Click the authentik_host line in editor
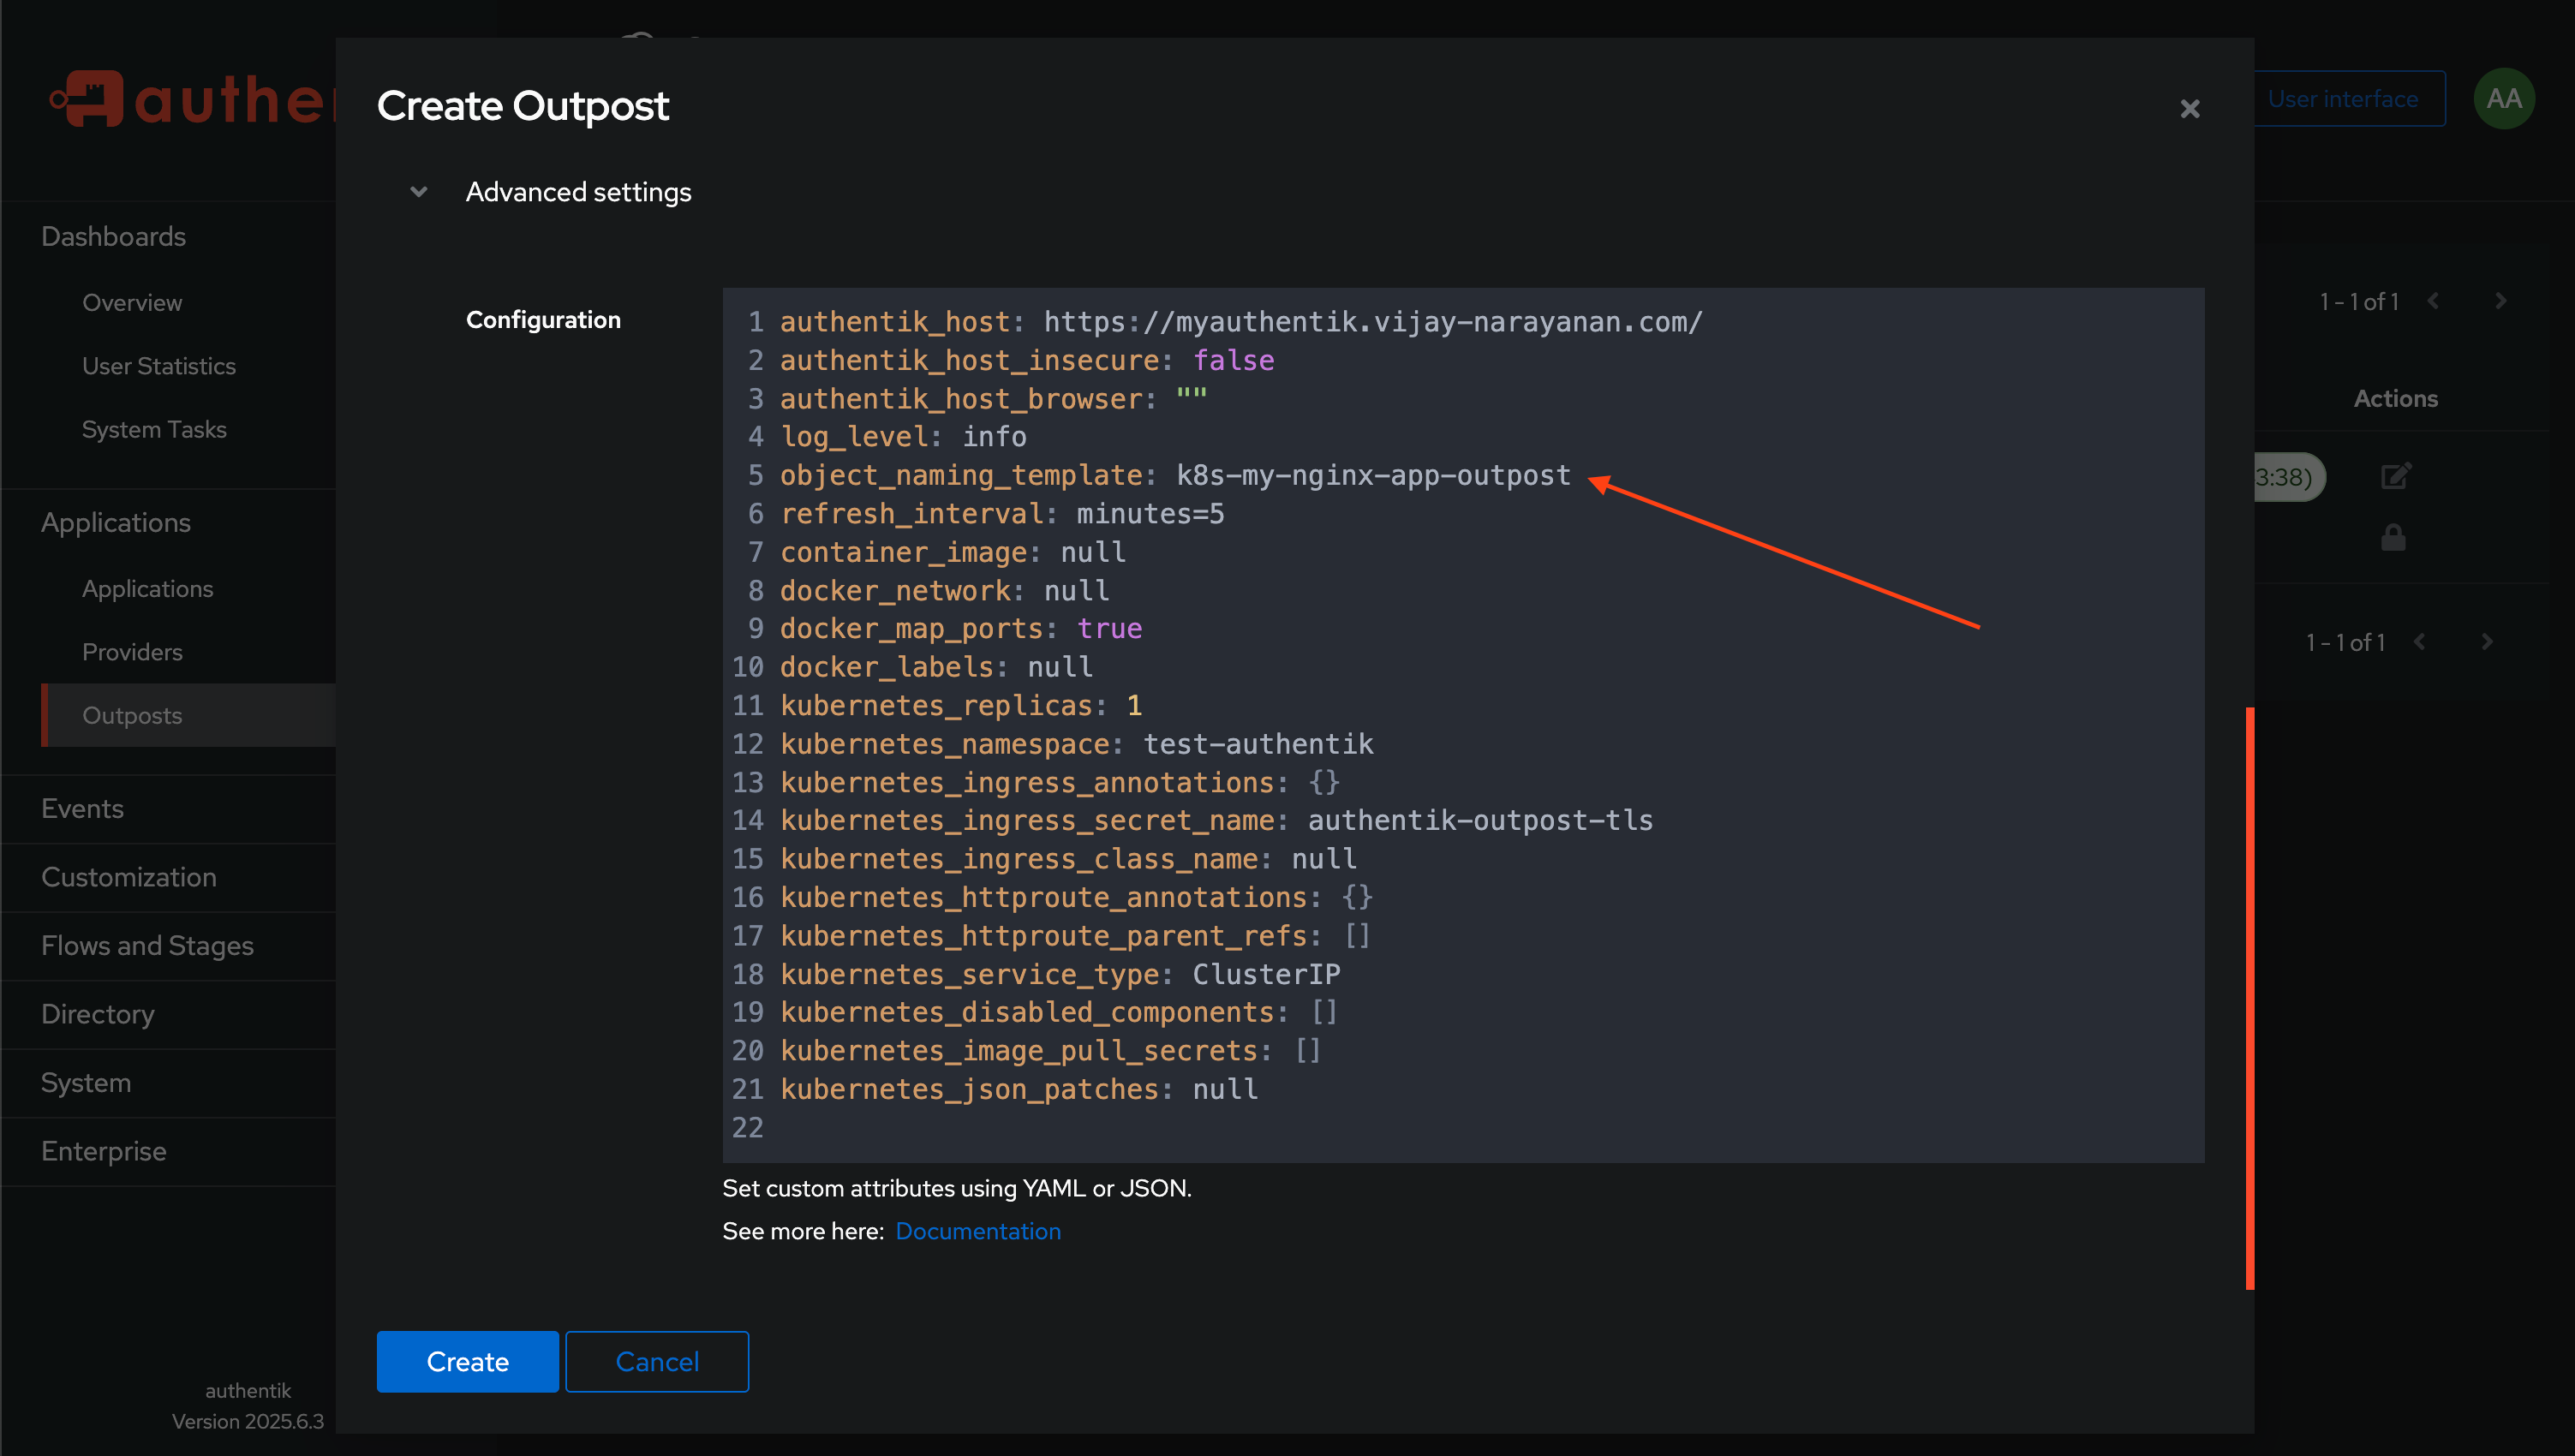 pyautogui.click(x=1240, y=322)
